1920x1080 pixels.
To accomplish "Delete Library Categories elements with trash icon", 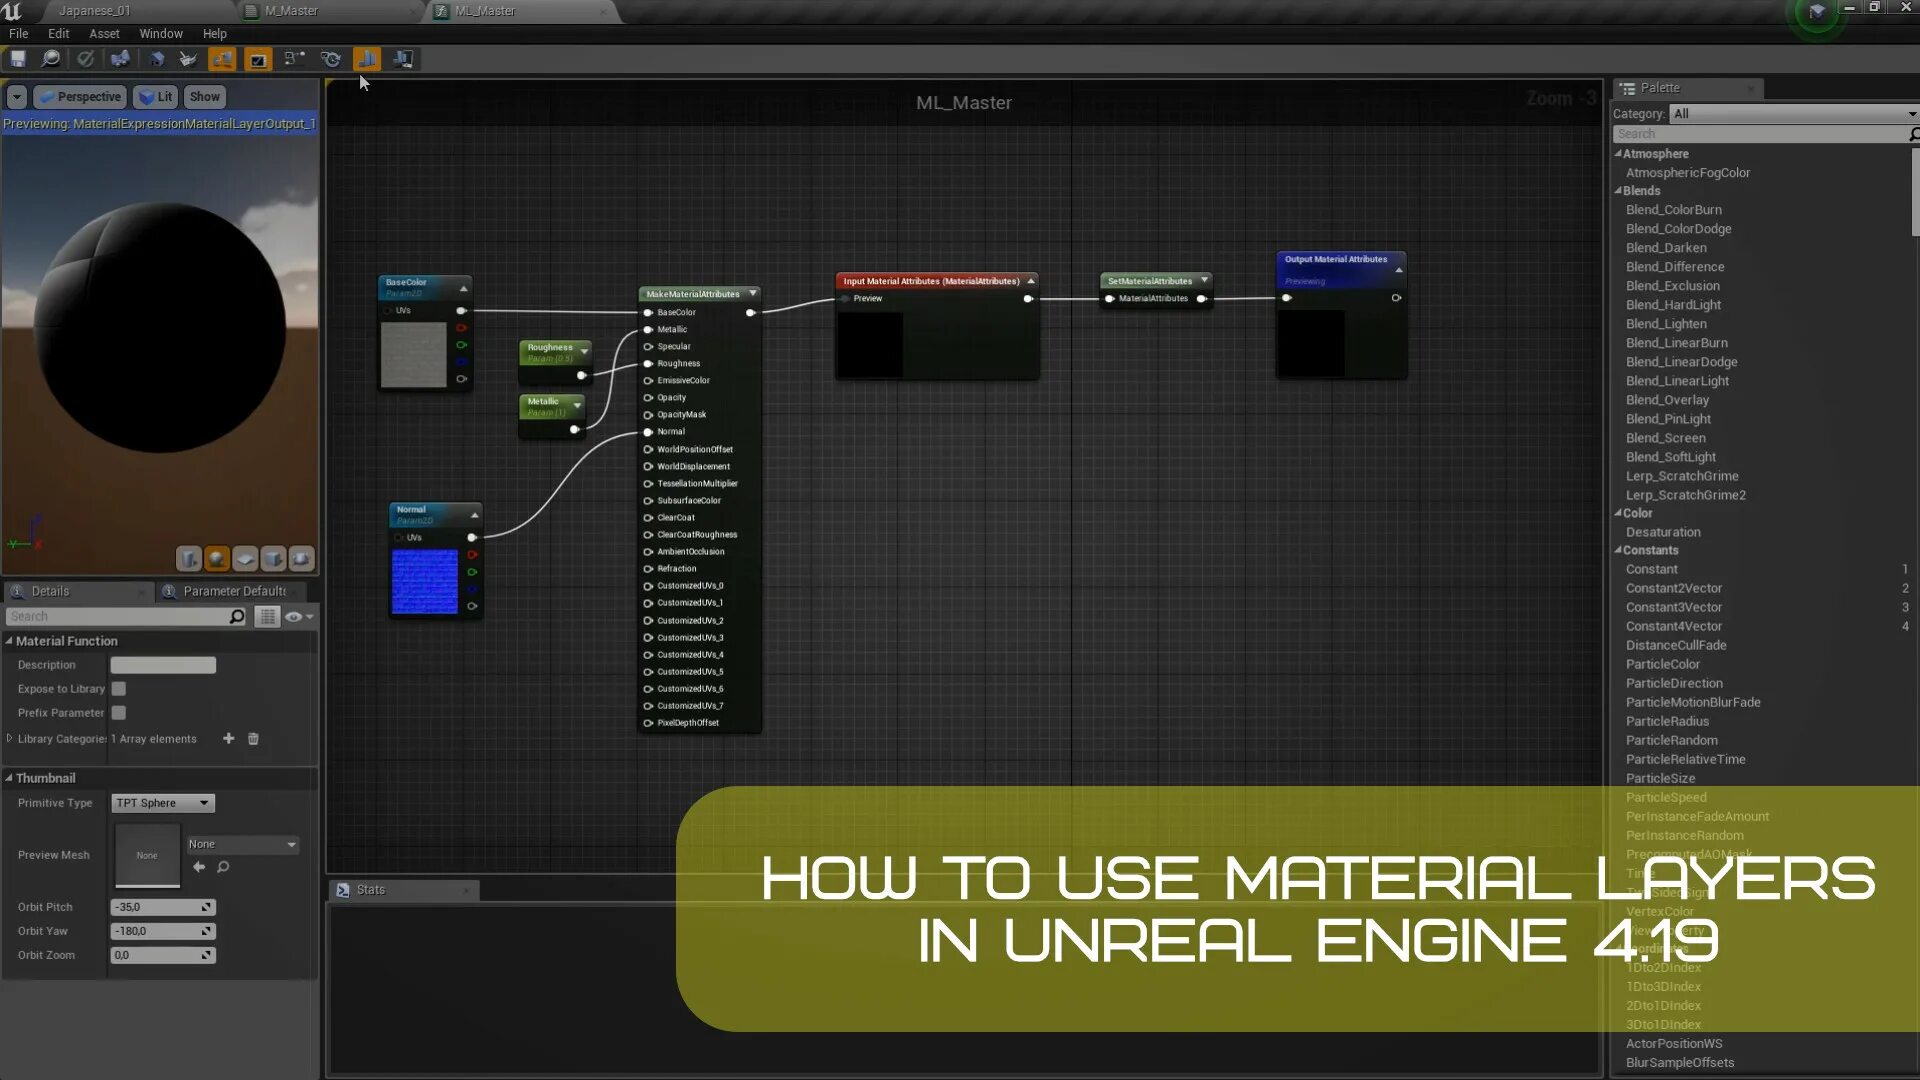I will 253,739.
